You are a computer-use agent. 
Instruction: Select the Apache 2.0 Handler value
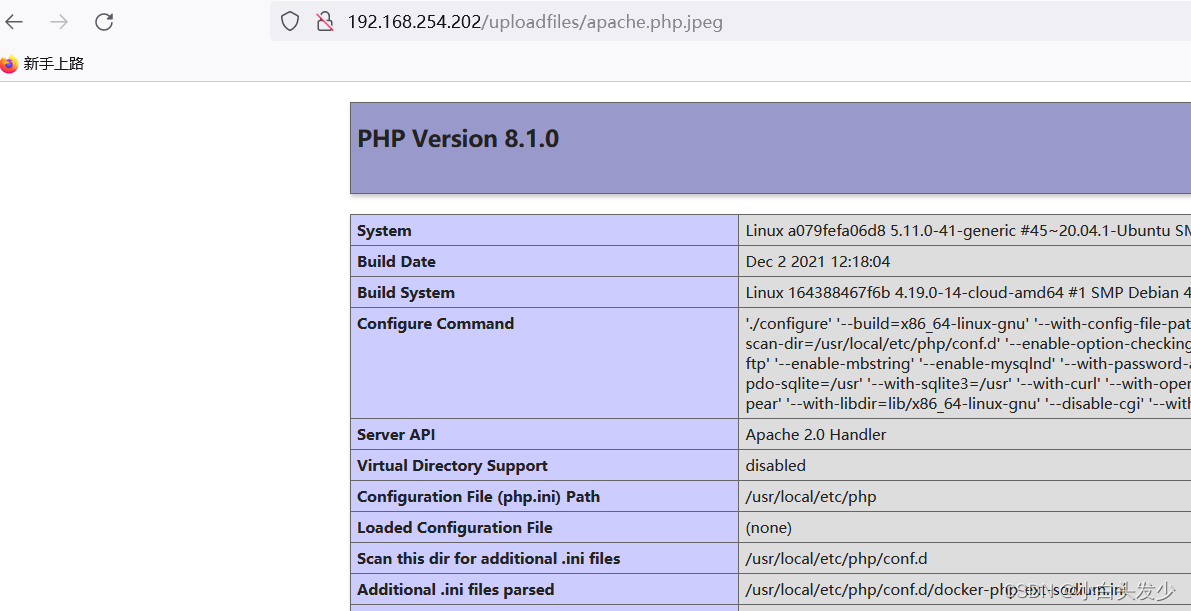816,435
